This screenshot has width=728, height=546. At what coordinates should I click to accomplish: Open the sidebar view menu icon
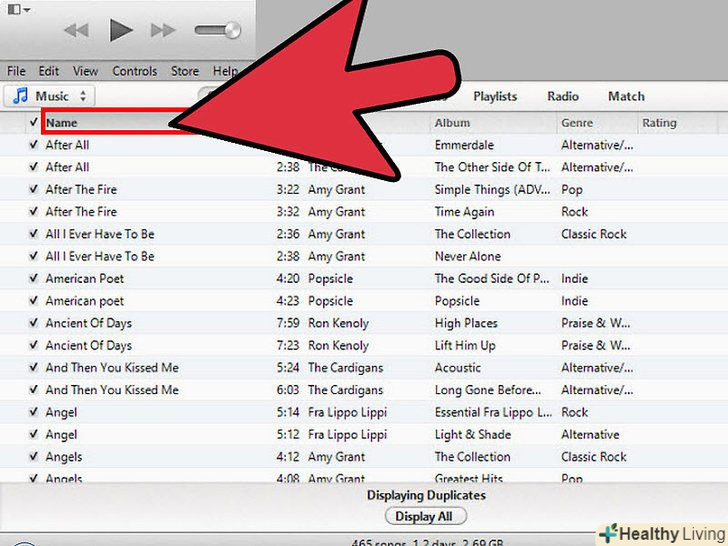[19, 9]
